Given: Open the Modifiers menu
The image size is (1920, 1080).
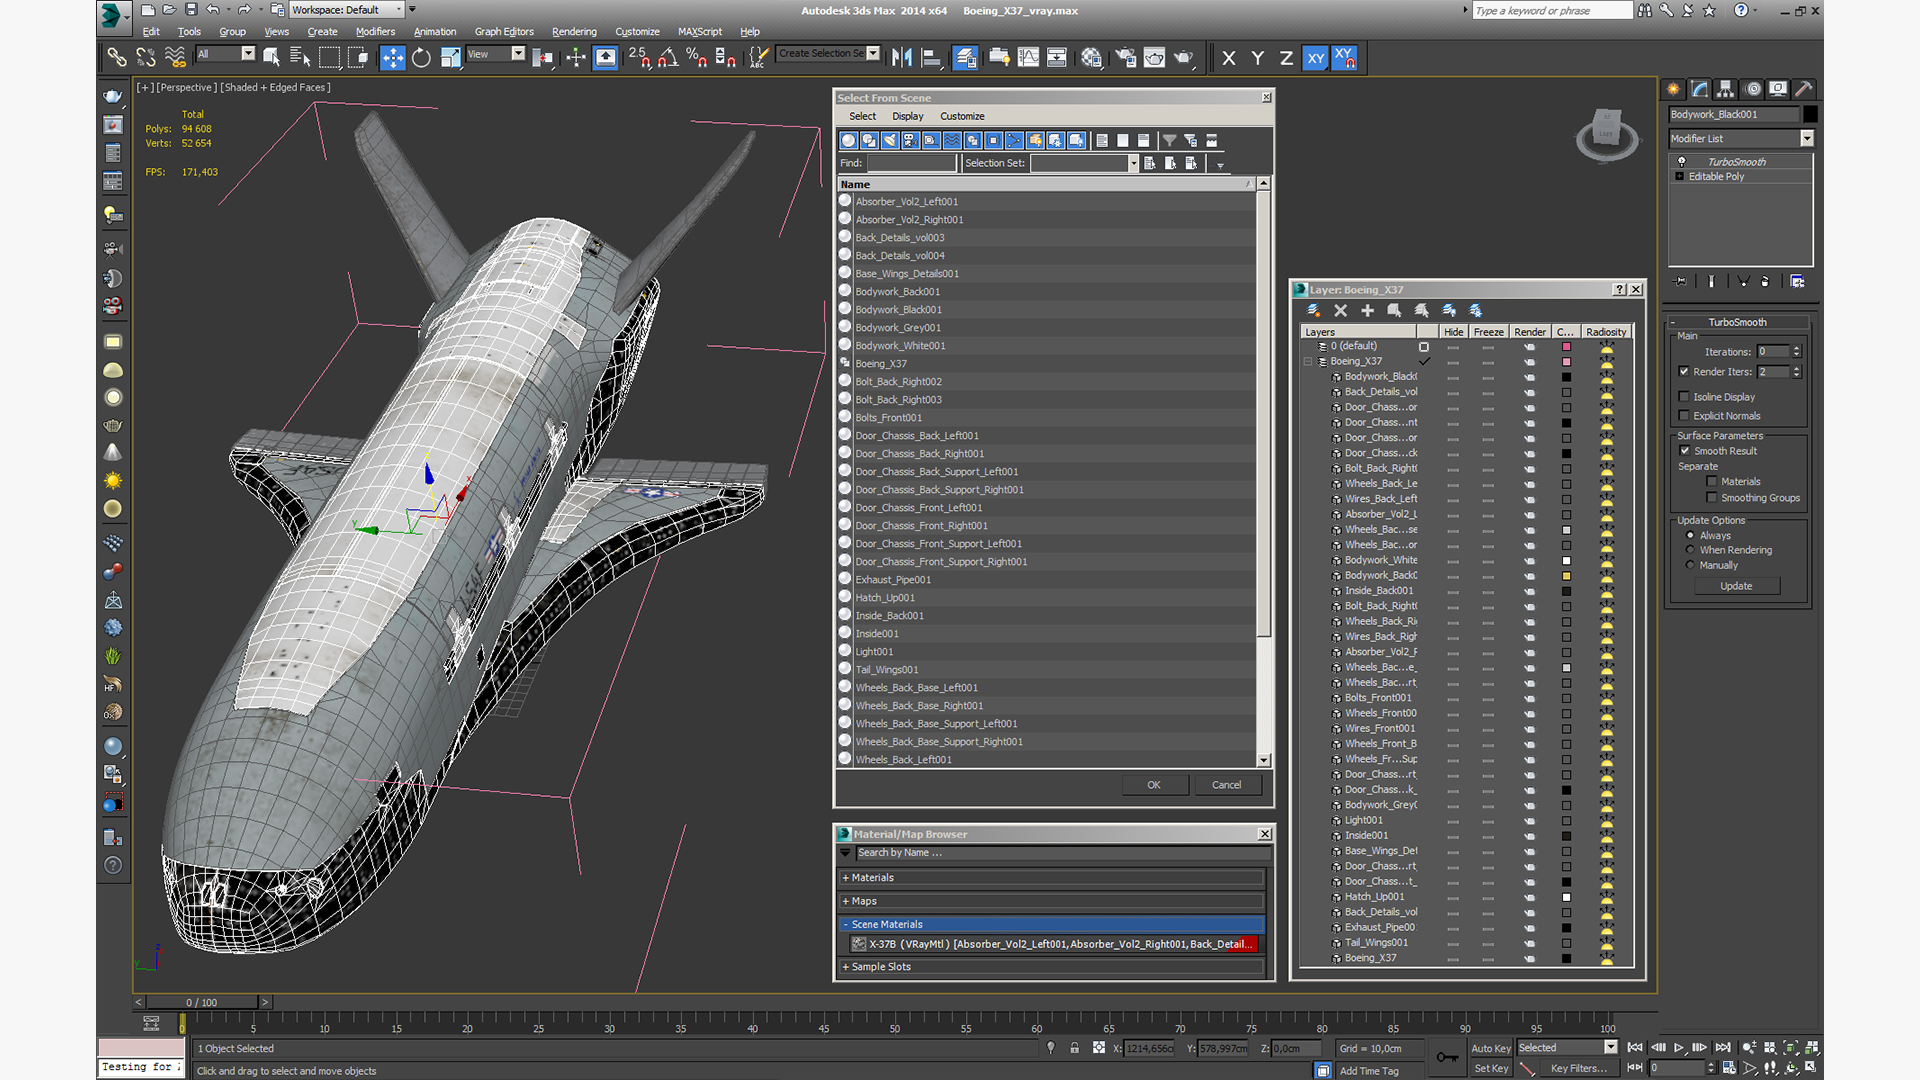Looking at the screenshot, I should 375,32.
